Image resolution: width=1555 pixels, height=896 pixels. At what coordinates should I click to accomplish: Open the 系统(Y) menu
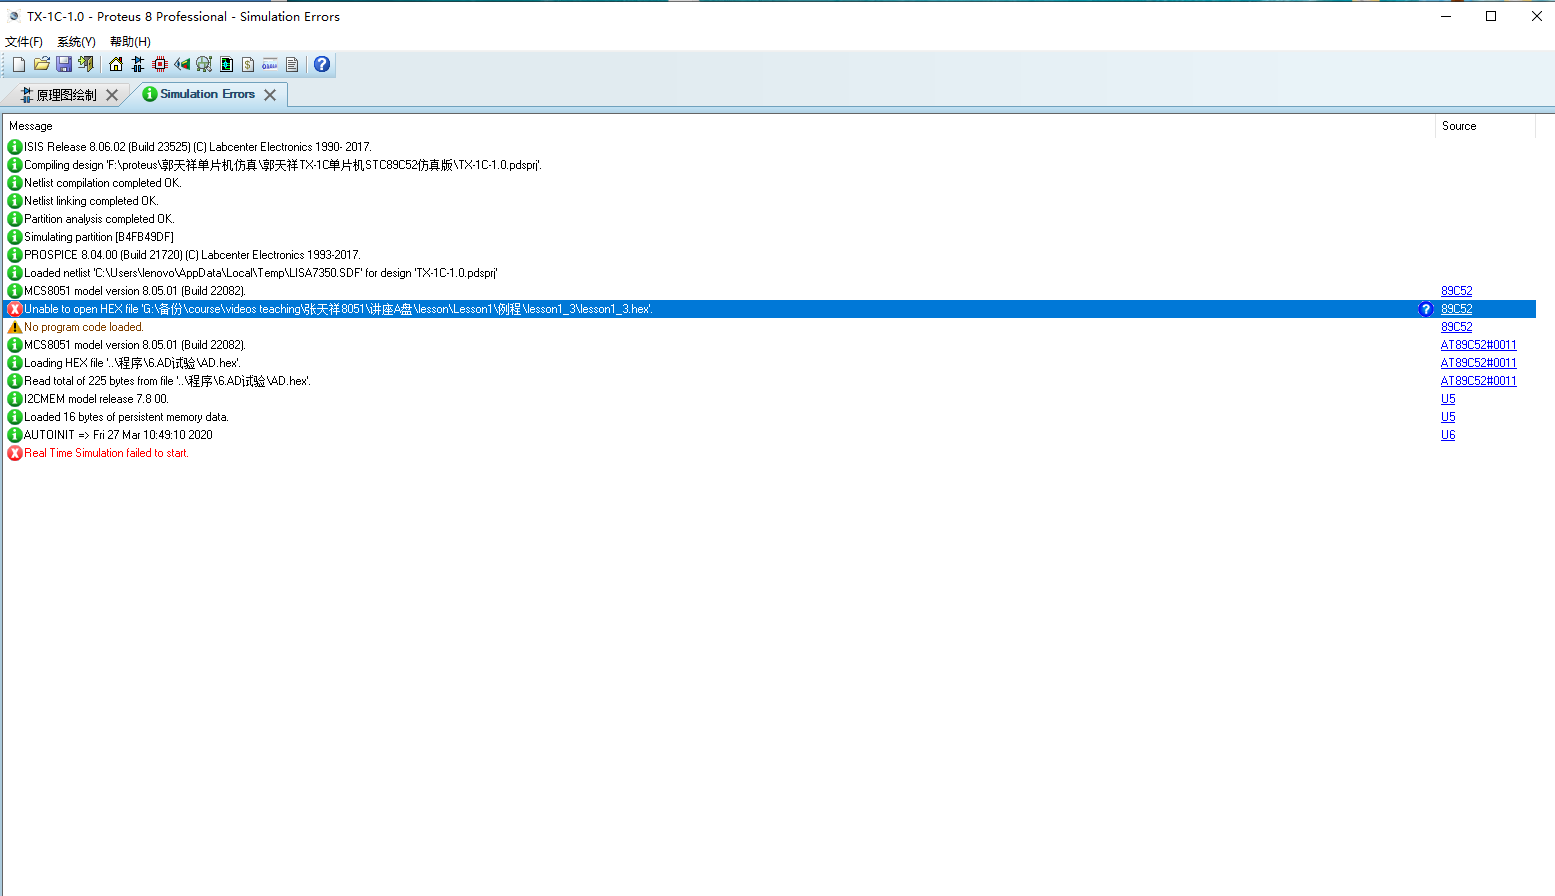point(77,42)
